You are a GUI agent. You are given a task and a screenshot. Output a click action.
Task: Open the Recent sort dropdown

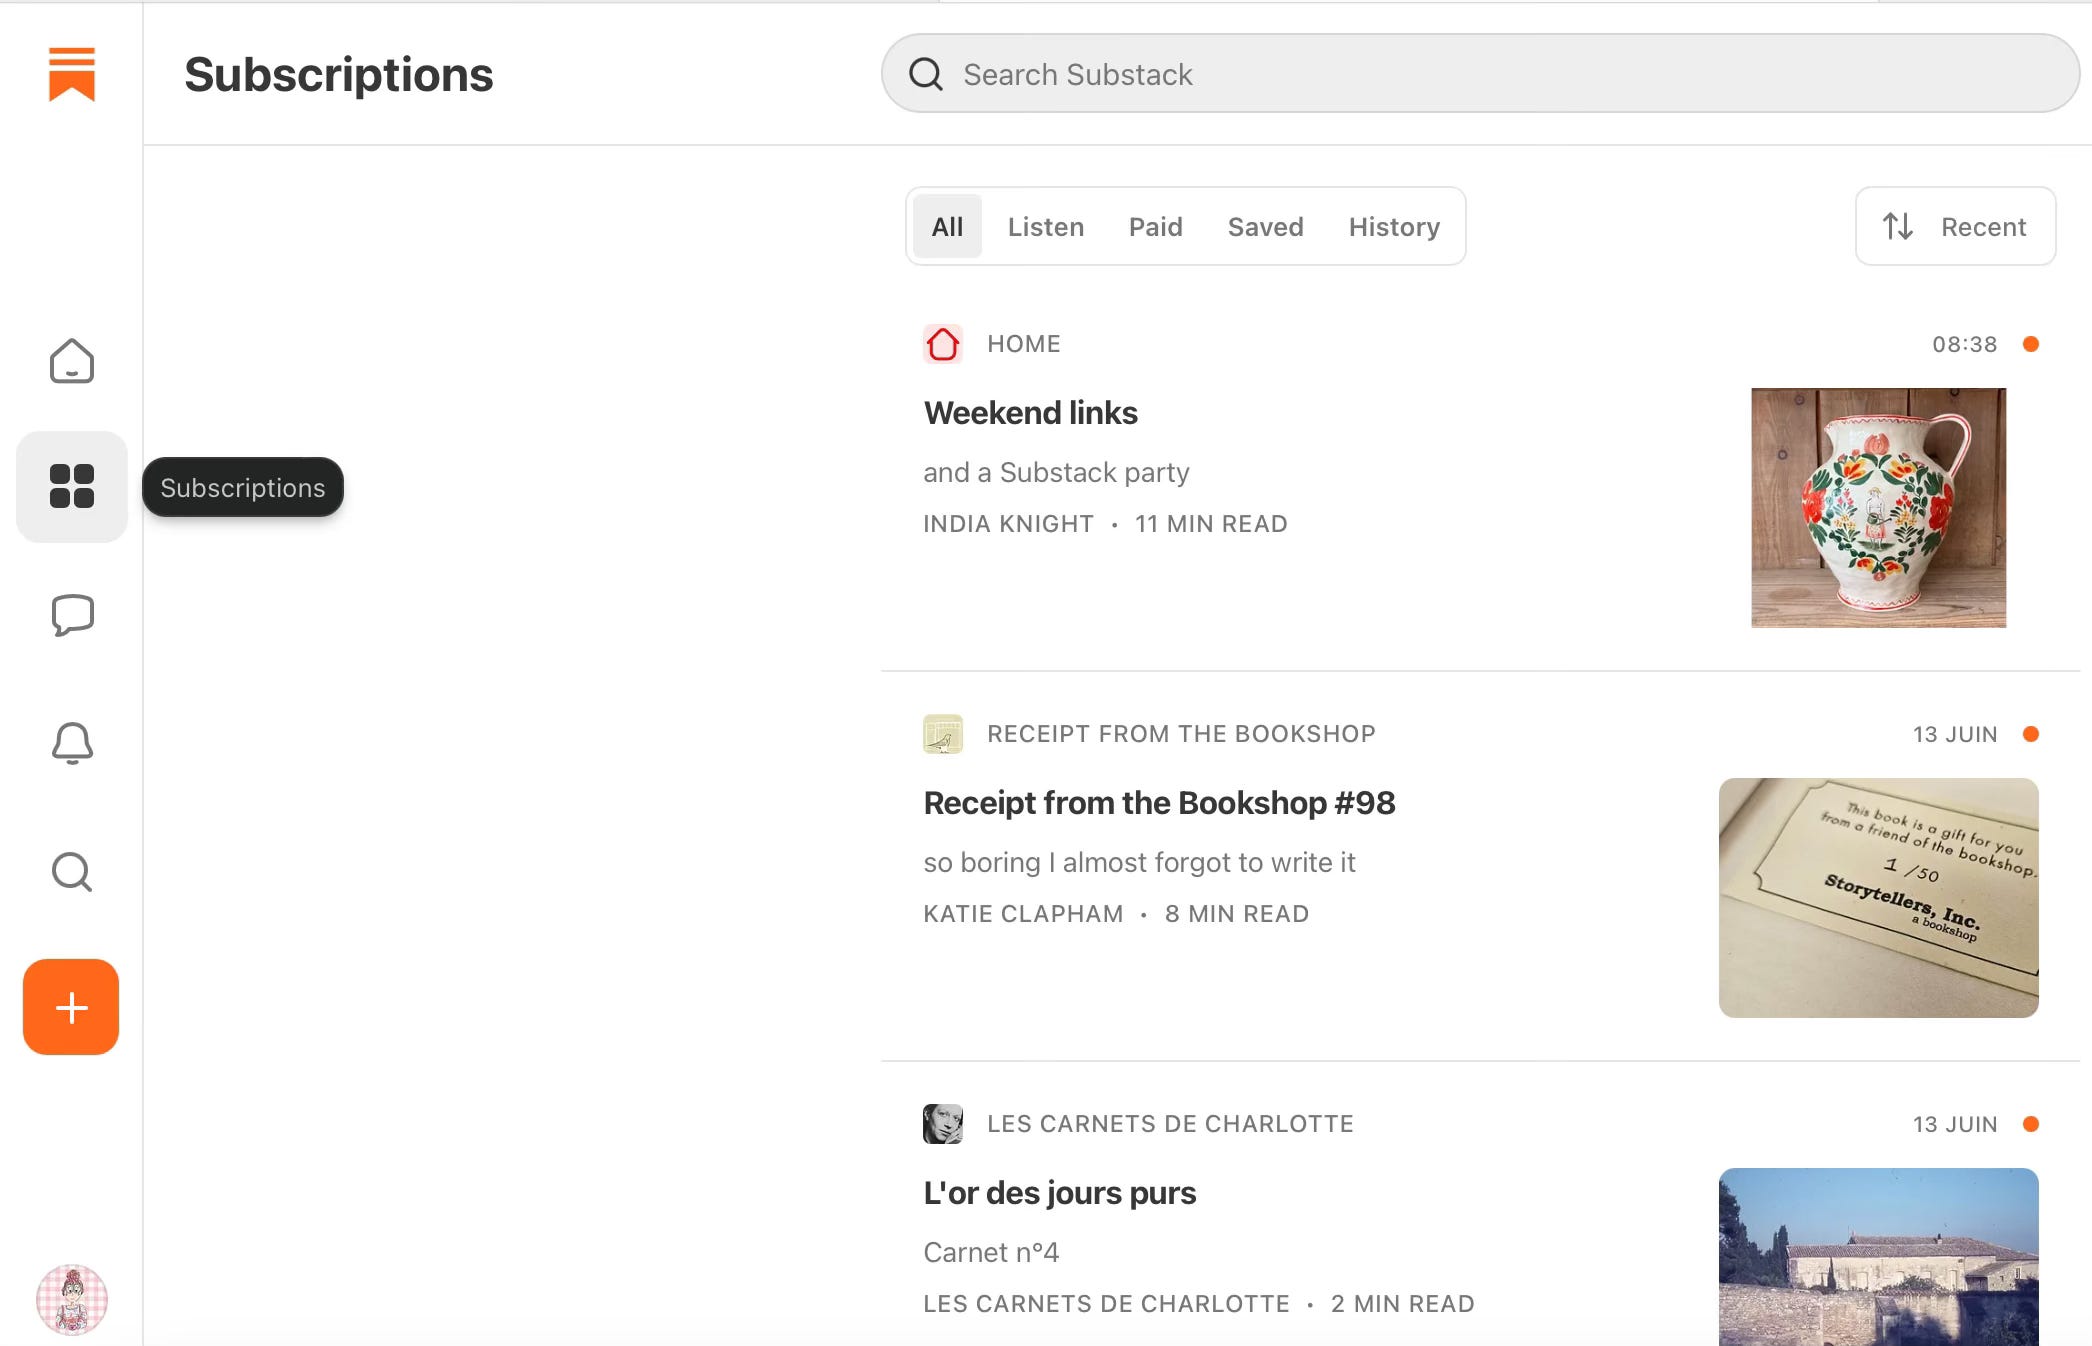click(x=1954, y=227)
